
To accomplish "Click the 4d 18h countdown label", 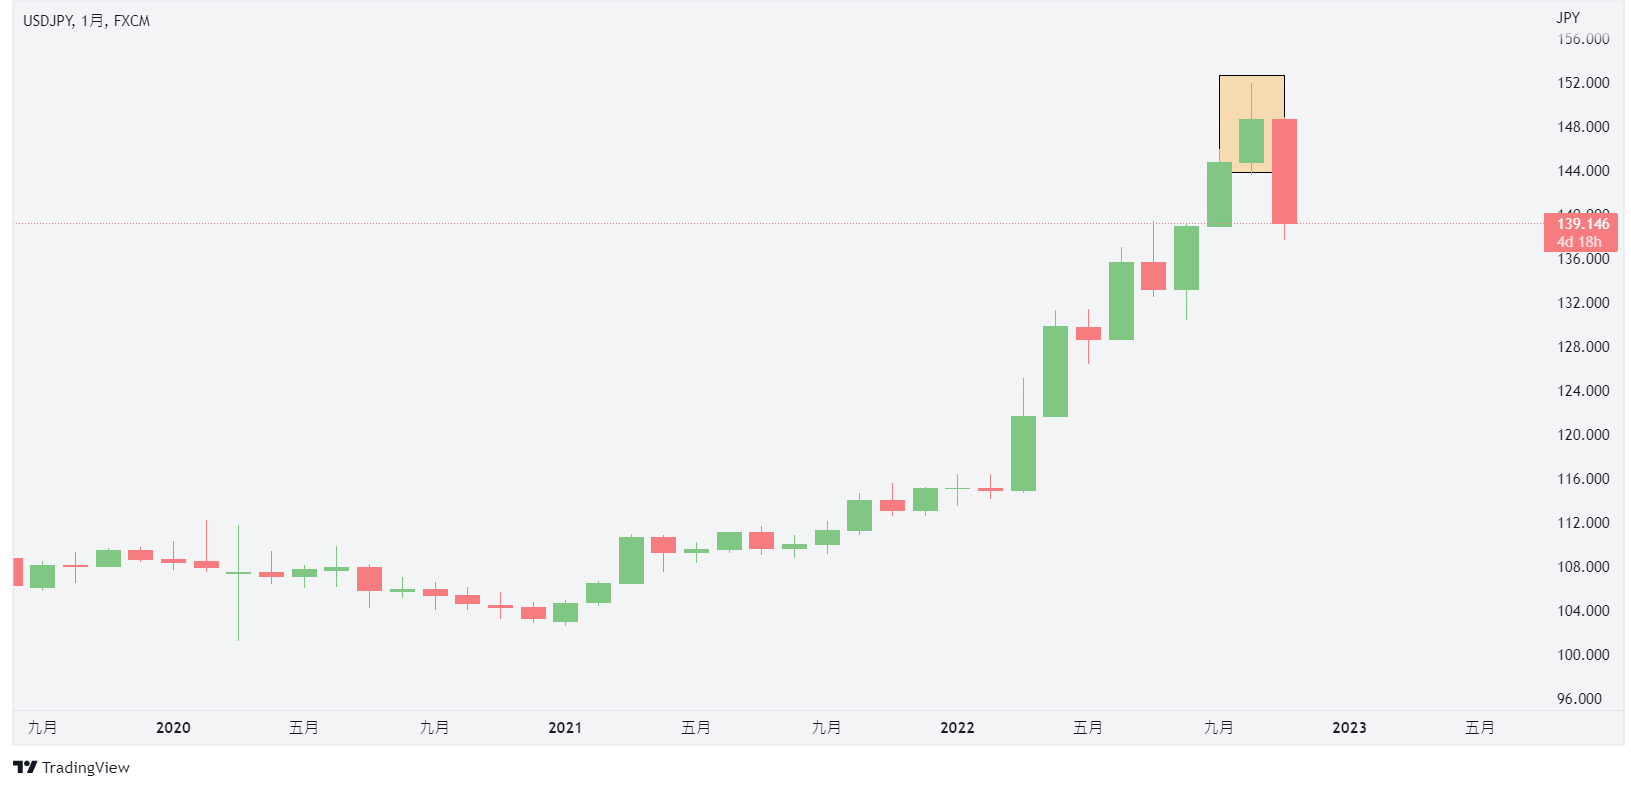I will tap(1579, 242).
